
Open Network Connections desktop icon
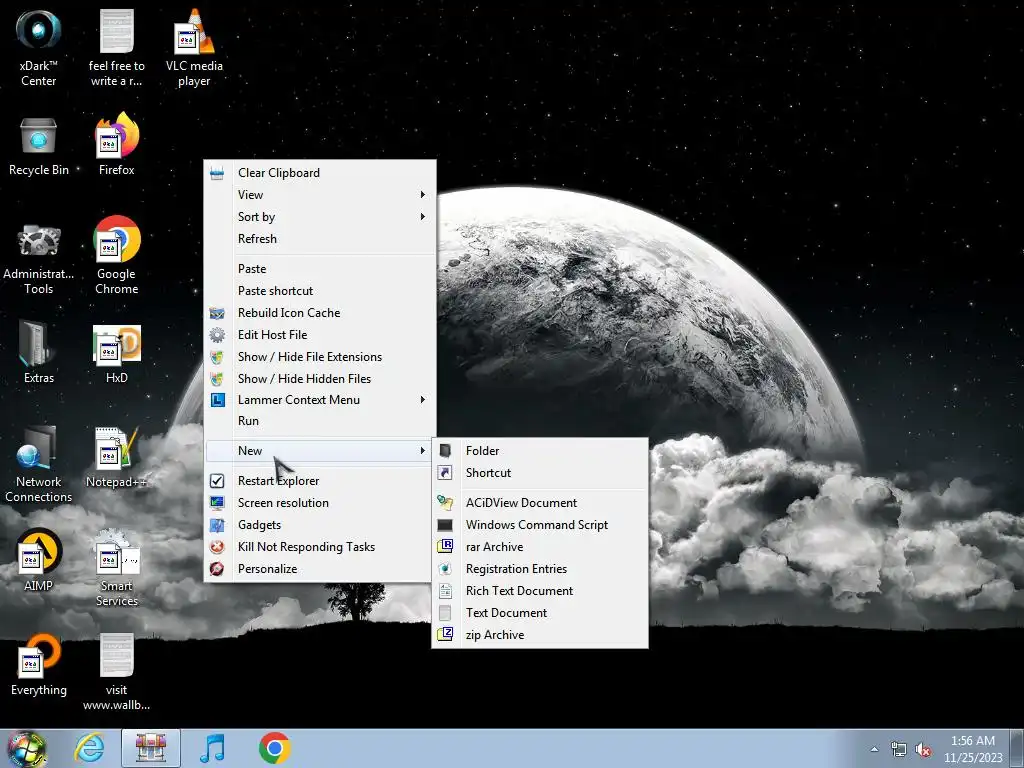39,464
